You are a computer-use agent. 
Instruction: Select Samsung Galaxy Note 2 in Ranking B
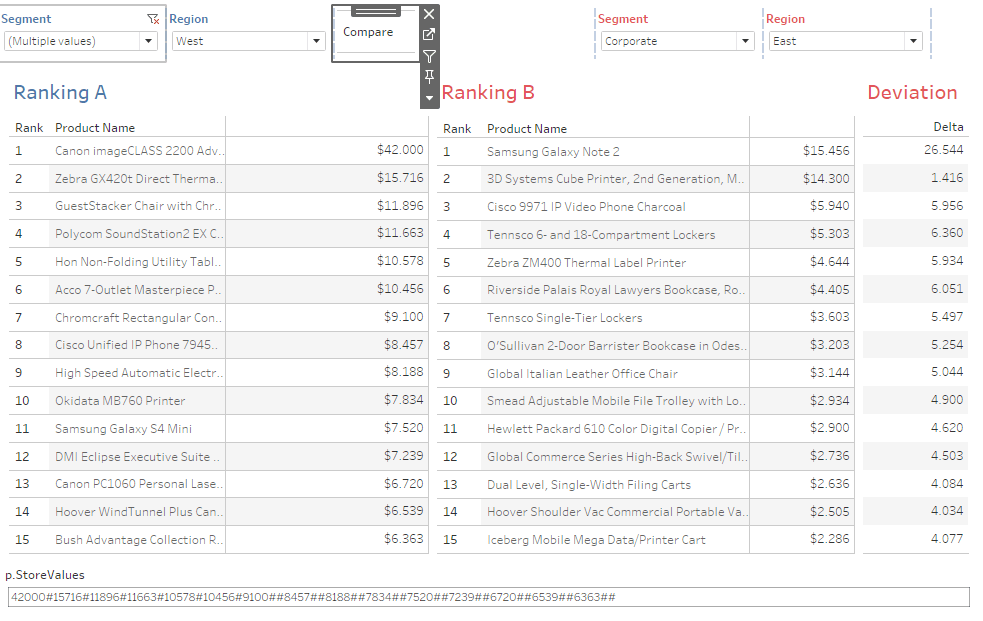[553, 152]
